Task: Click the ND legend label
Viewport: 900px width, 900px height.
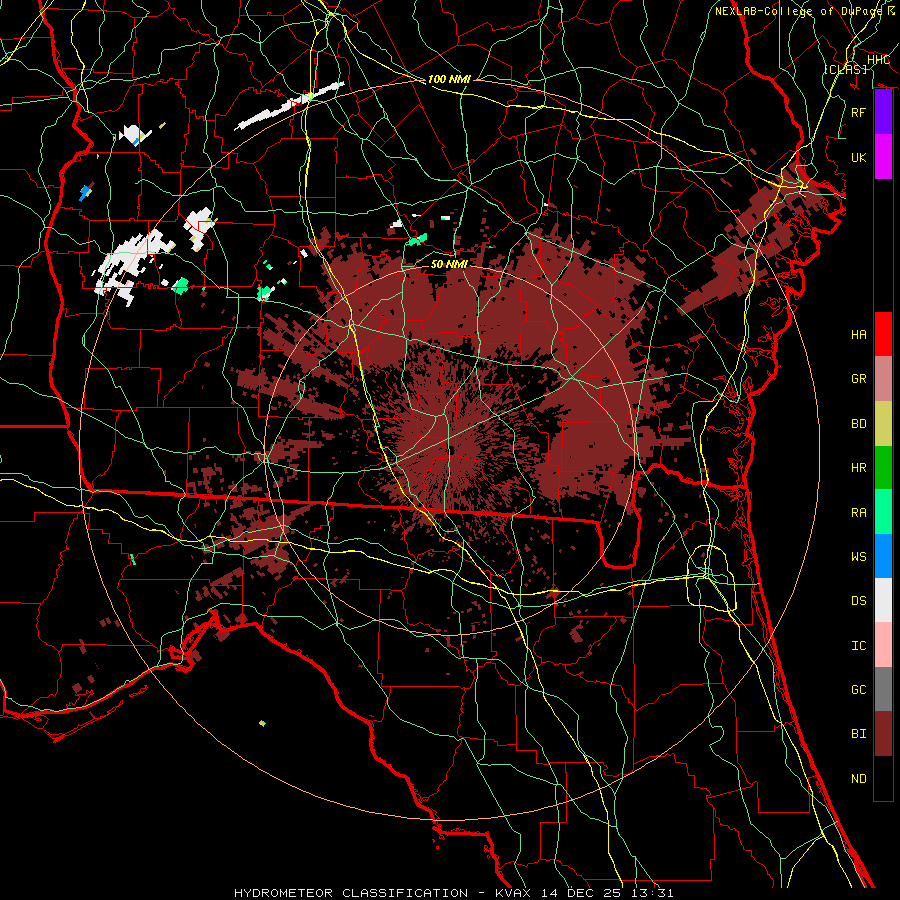Action: pos(858,778)
